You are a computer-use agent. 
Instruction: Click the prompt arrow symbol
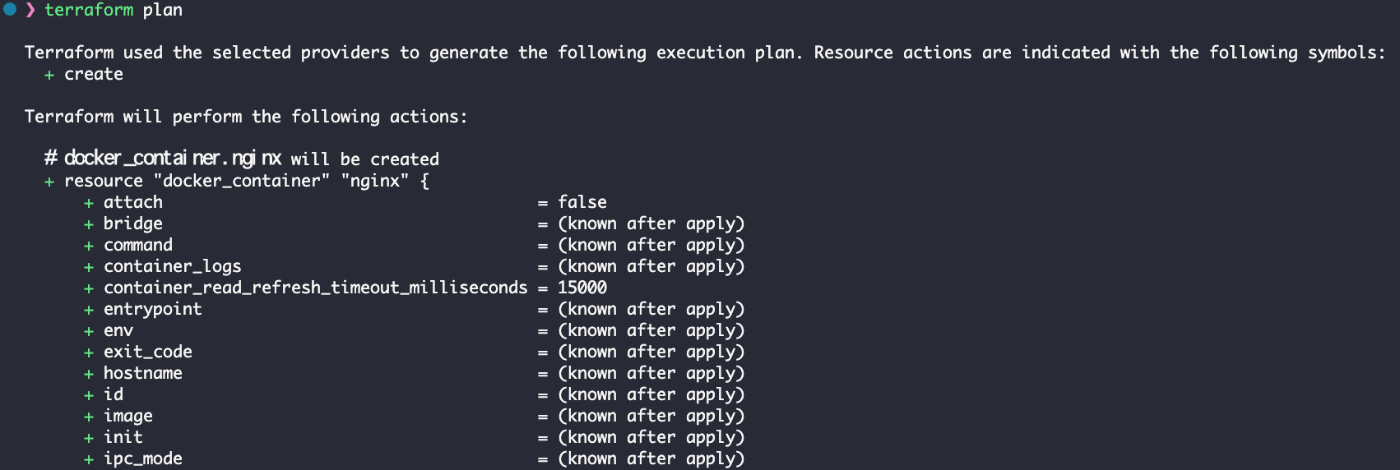point(30,10)
